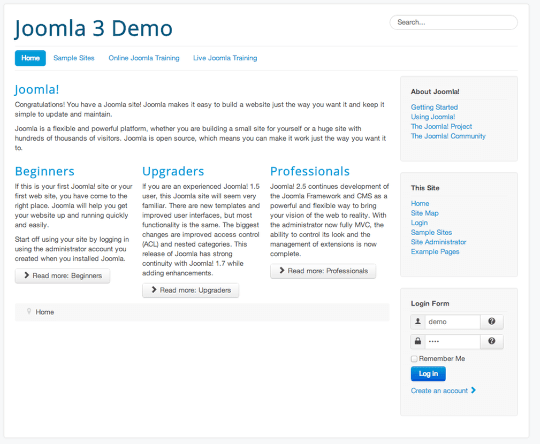Click the username field containing demo
The height and width of the screenshot is (444, 540).
coord(453,322)
